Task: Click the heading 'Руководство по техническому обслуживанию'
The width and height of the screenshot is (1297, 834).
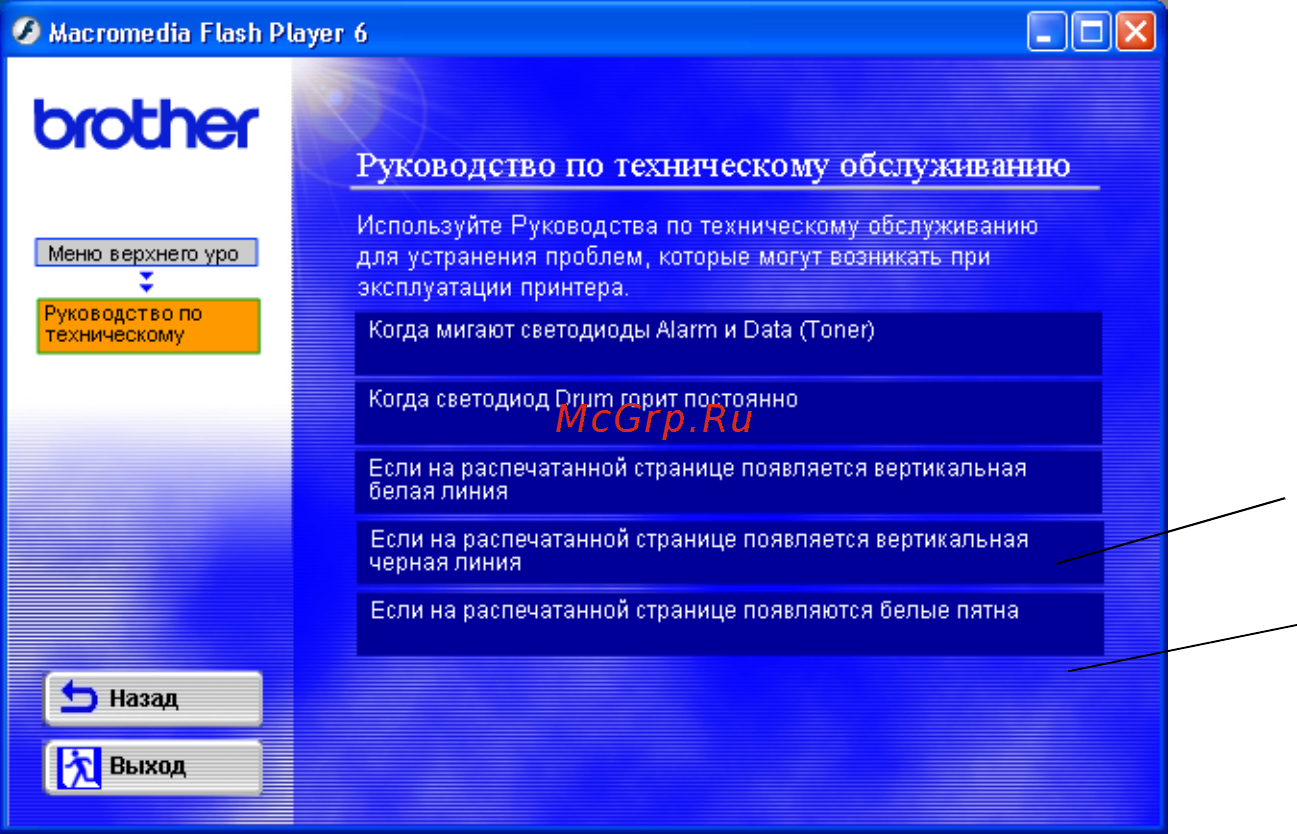Action: point(714,165)
